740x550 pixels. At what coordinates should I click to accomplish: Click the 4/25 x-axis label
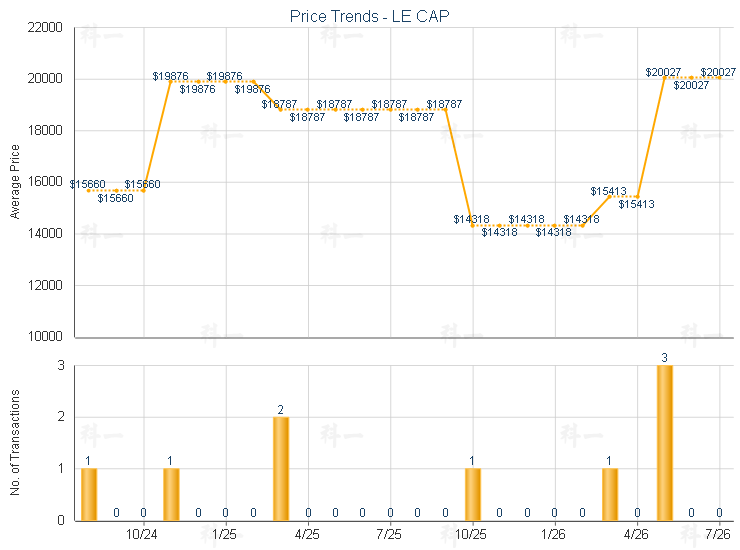(307, 534)
